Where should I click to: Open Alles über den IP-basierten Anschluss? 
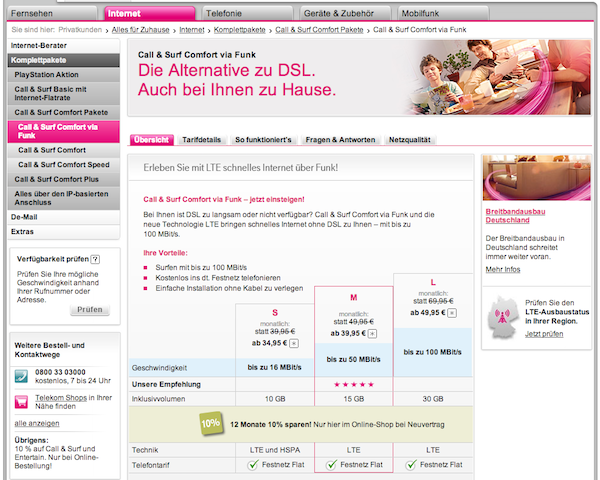pyautogui.click(x=64, y=198)
